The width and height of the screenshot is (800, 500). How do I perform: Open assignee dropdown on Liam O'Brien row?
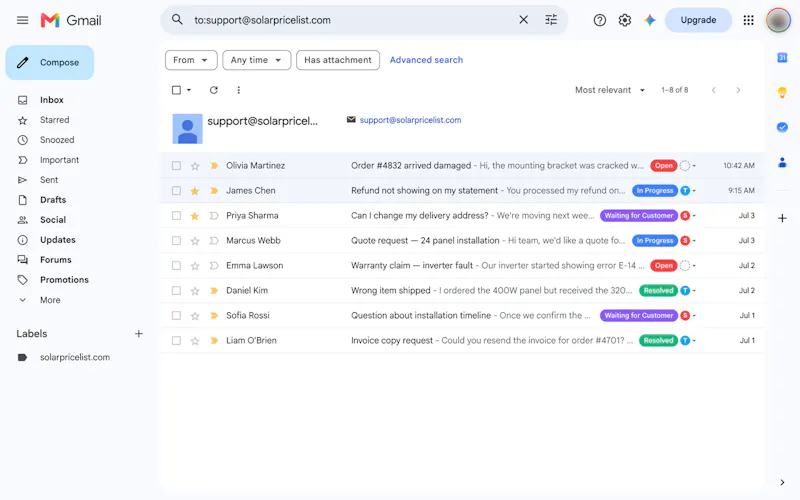pyautogui.click(x=694, y=341)
